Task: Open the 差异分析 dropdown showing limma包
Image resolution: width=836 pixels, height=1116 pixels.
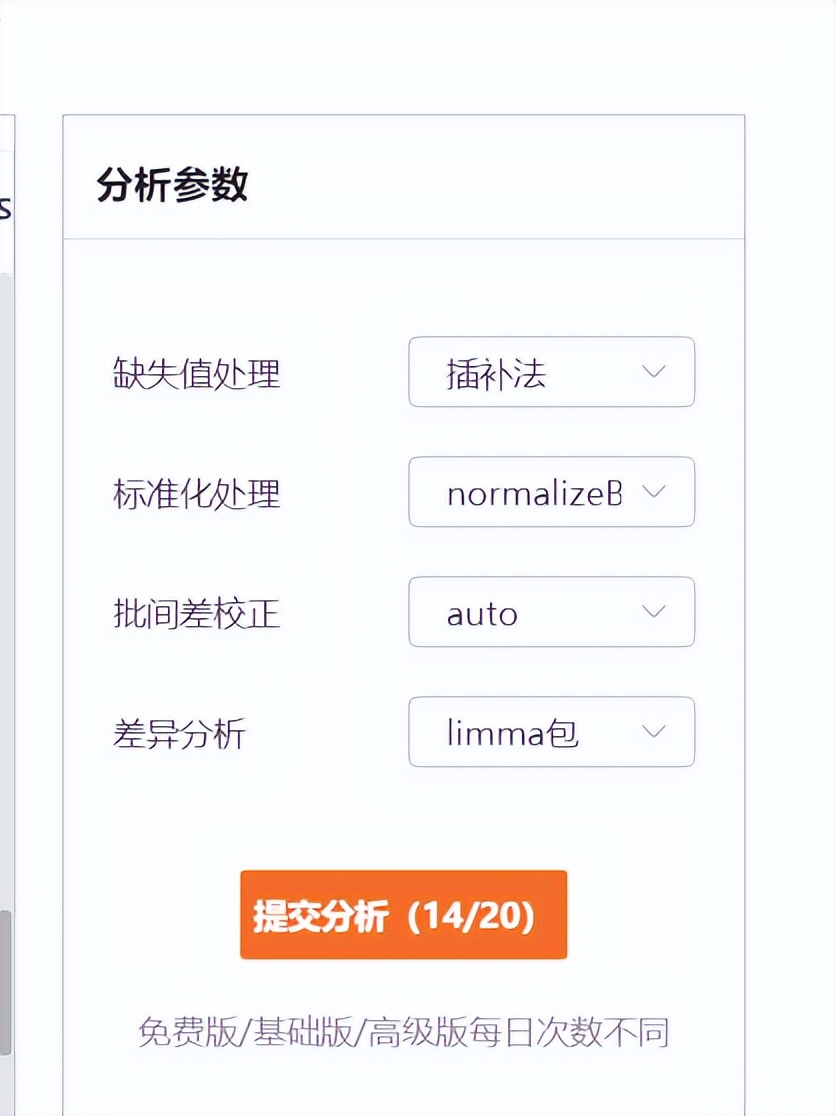Action: coord(551,732)
